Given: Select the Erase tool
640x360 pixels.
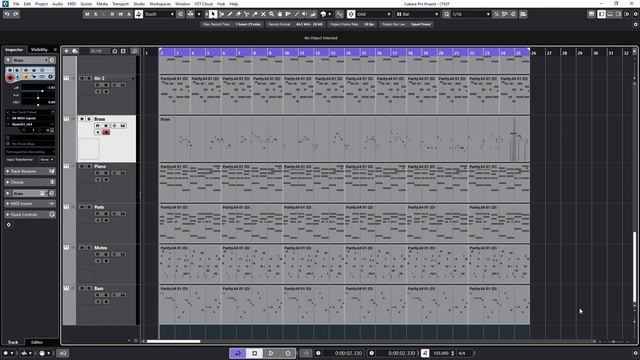Looking at the screenshot, I should click(x=238, y=14).
